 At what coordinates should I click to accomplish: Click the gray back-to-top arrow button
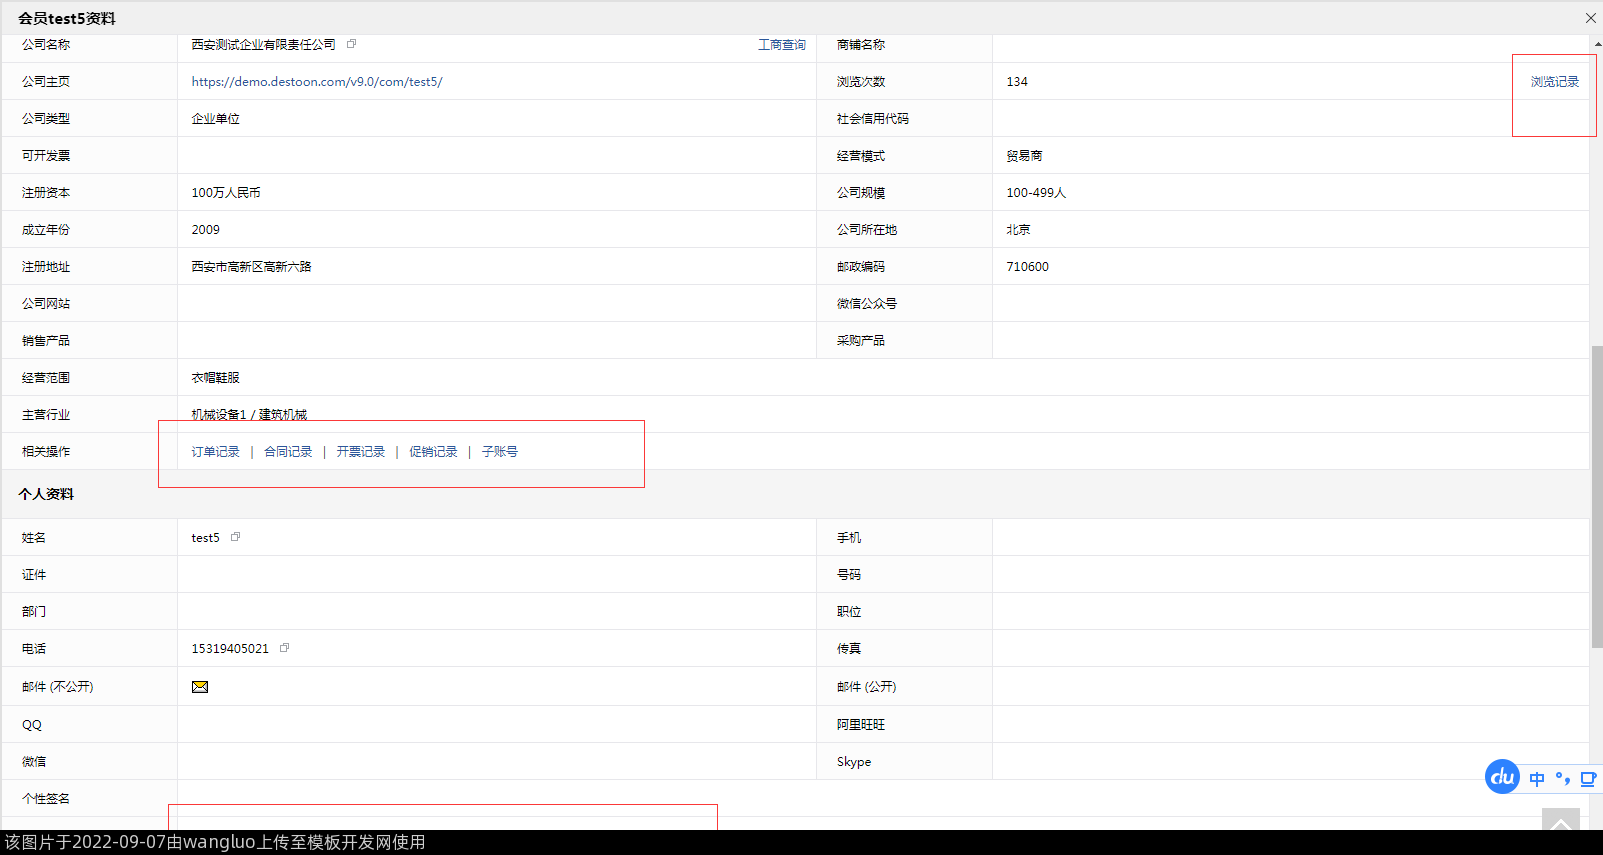(1560, 822)
